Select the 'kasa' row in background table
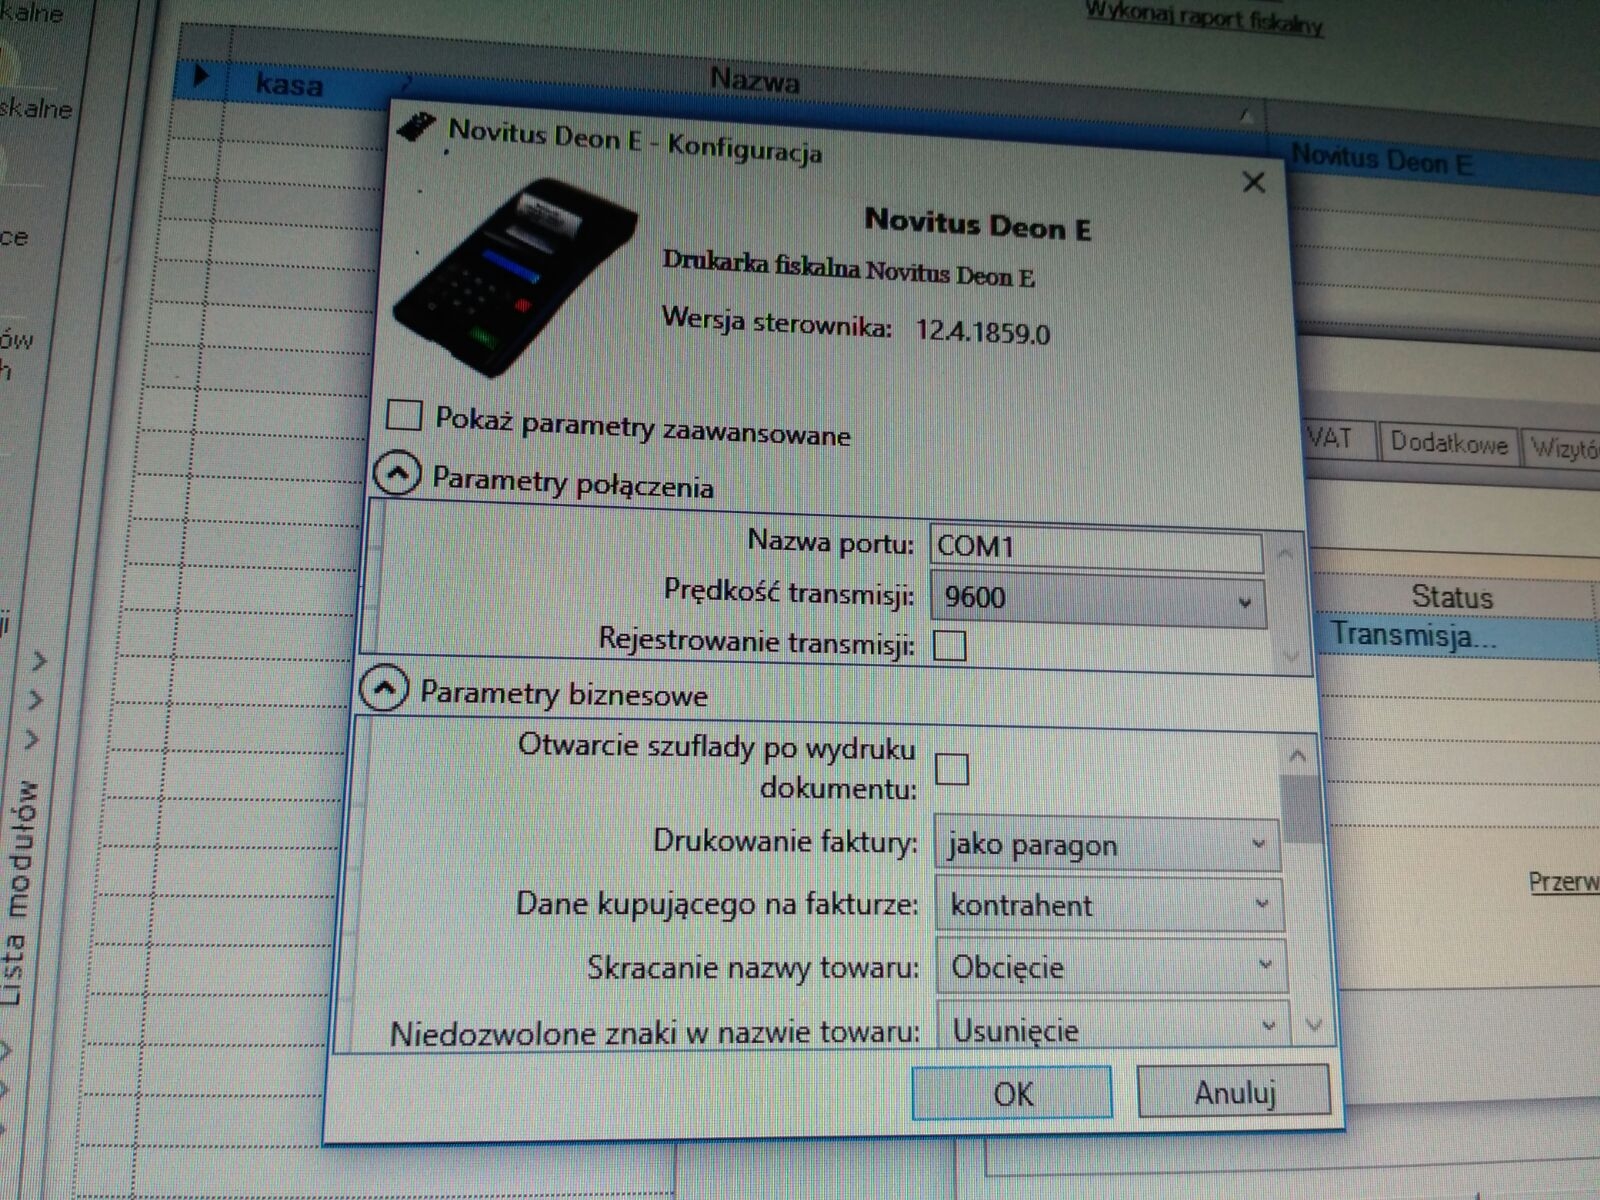This screenshot has height=1200, width=1600. (289, 83)
